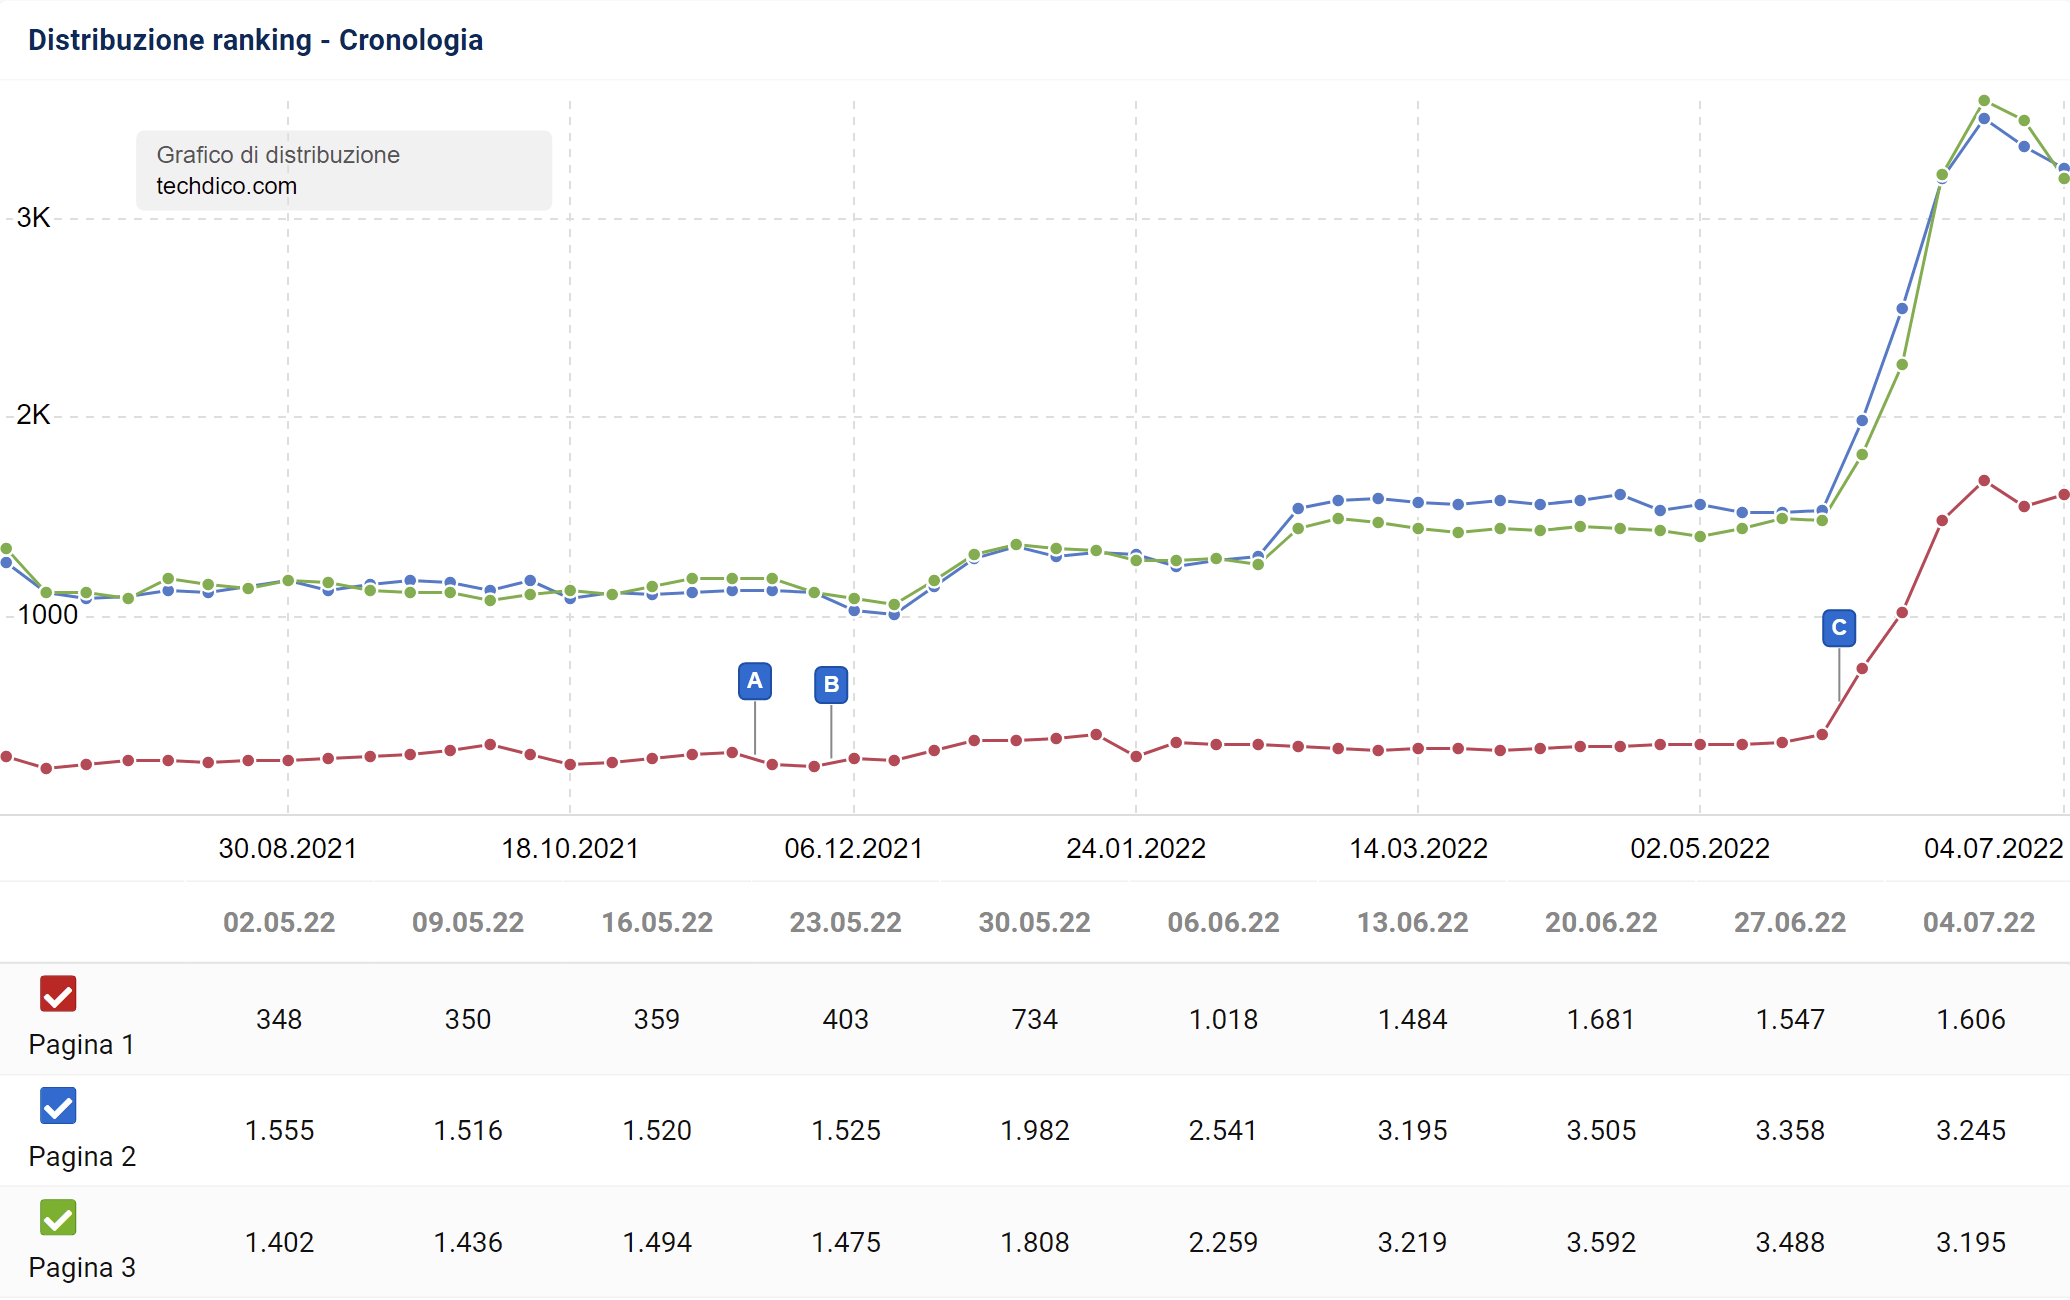Select Pagina 1 value 403
Screen dimensions: 2070x1300
click(x=846, y=1019)
